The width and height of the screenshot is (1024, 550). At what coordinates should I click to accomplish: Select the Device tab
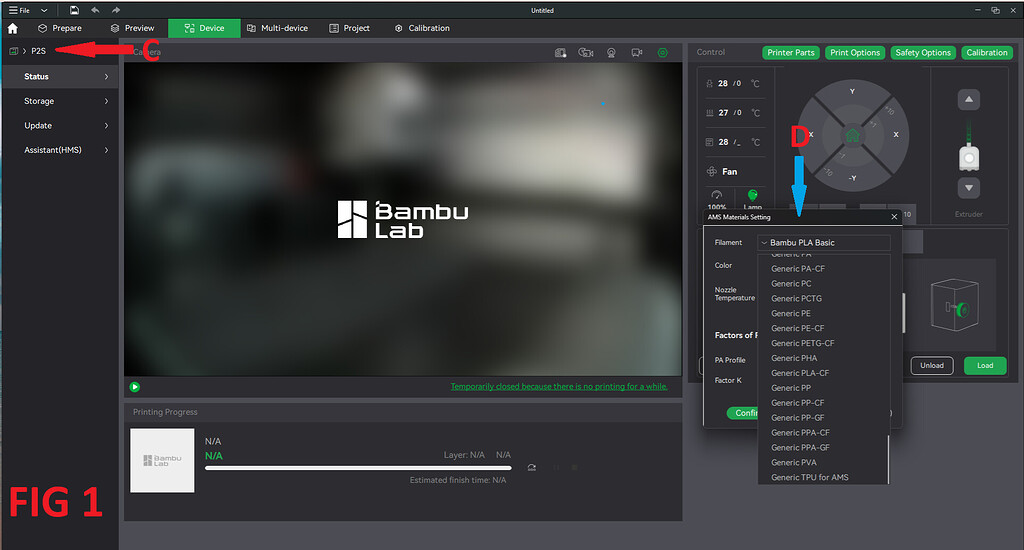(204, 28)
